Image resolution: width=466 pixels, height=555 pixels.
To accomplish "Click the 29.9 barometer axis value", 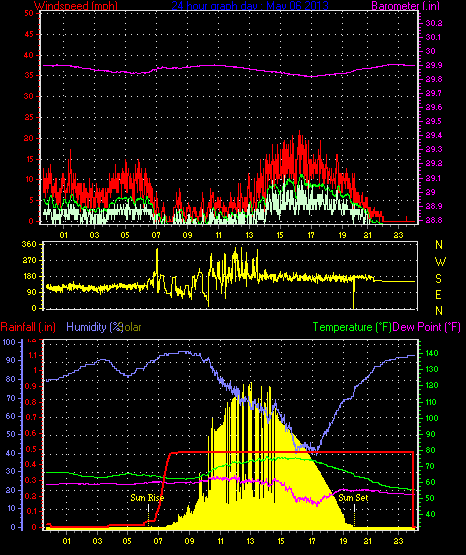I will pyautogui.click(x=434, y=65).
